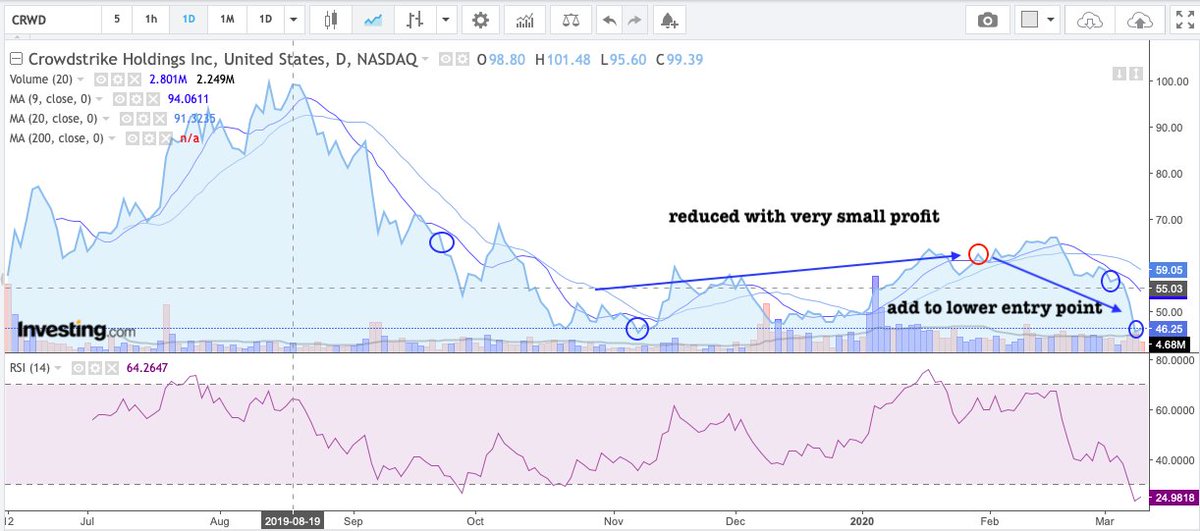Save chart layout to cloud

point(1139,19)
